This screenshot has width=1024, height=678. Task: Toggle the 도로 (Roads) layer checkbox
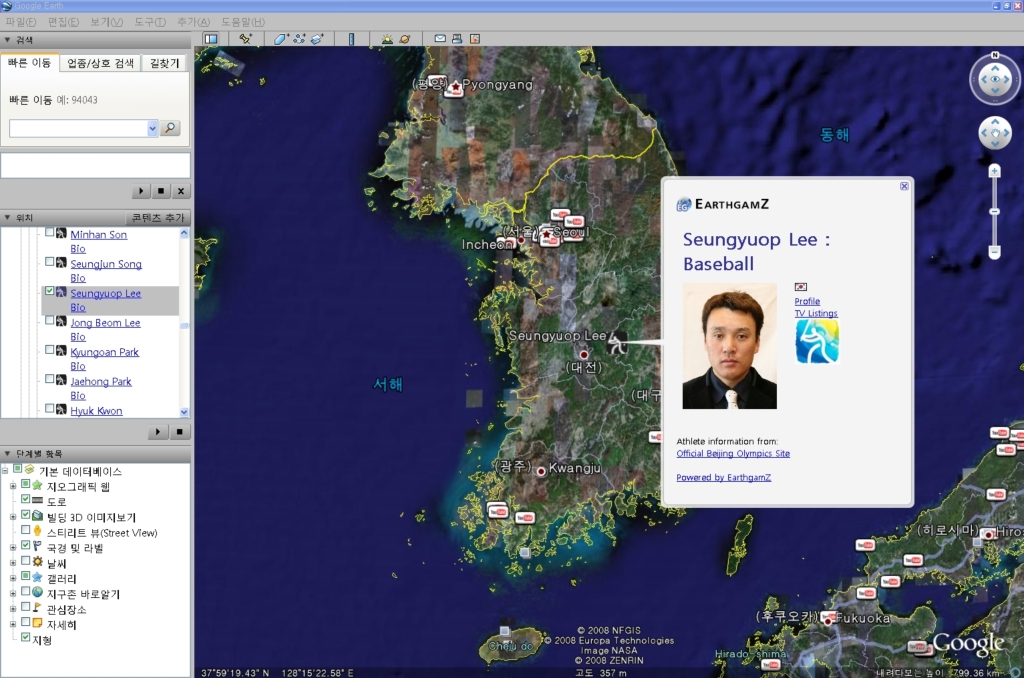click(x=25, y=499)
